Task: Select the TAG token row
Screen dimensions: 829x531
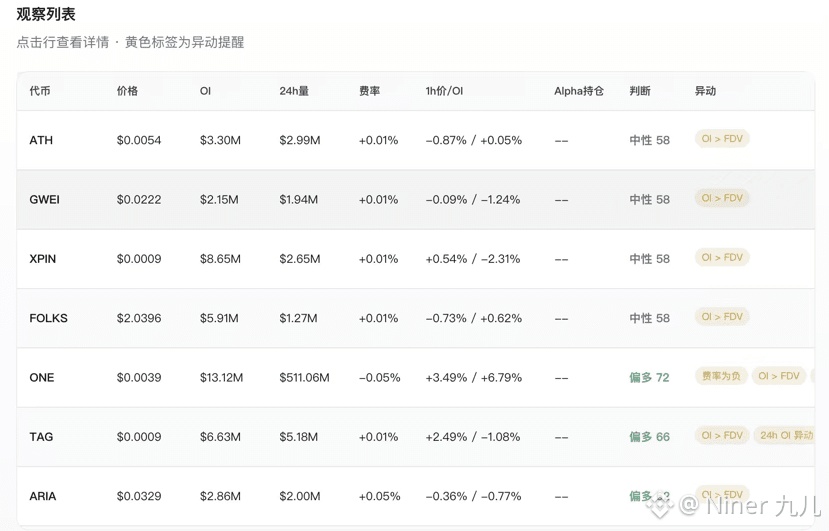Action: click(416, 437)
